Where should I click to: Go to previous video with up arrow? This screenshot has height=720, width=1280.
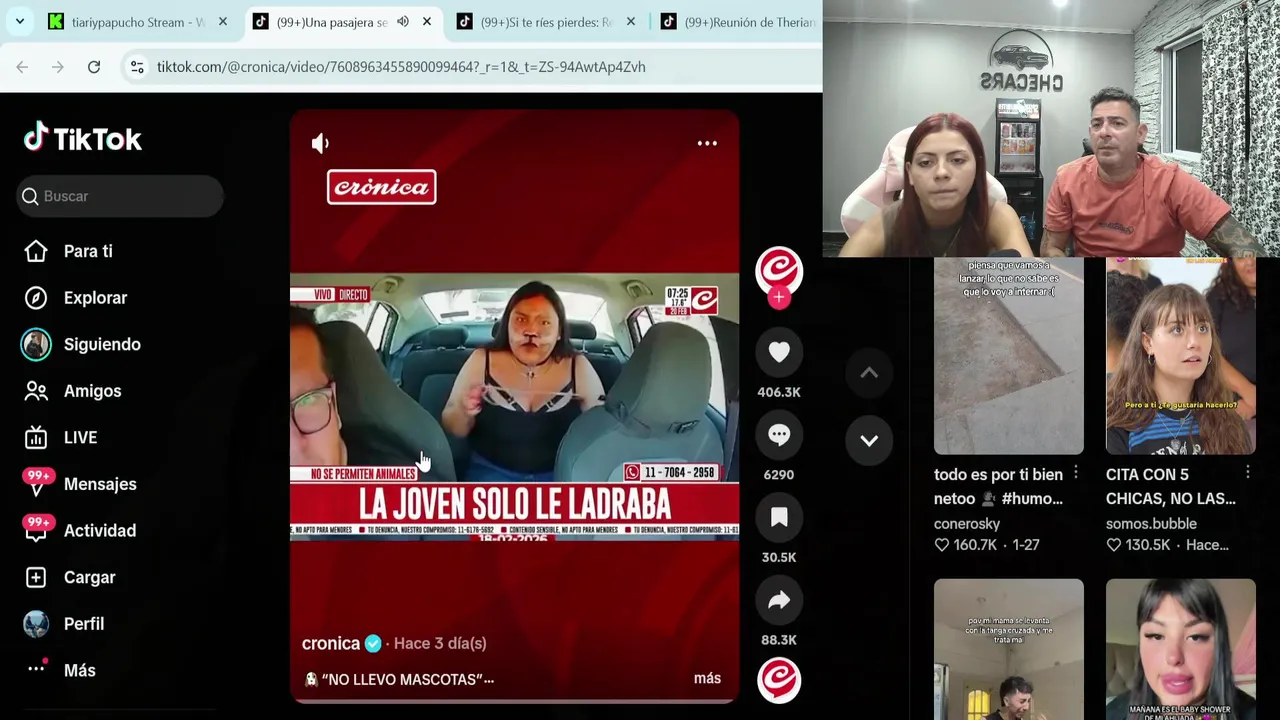869,373
